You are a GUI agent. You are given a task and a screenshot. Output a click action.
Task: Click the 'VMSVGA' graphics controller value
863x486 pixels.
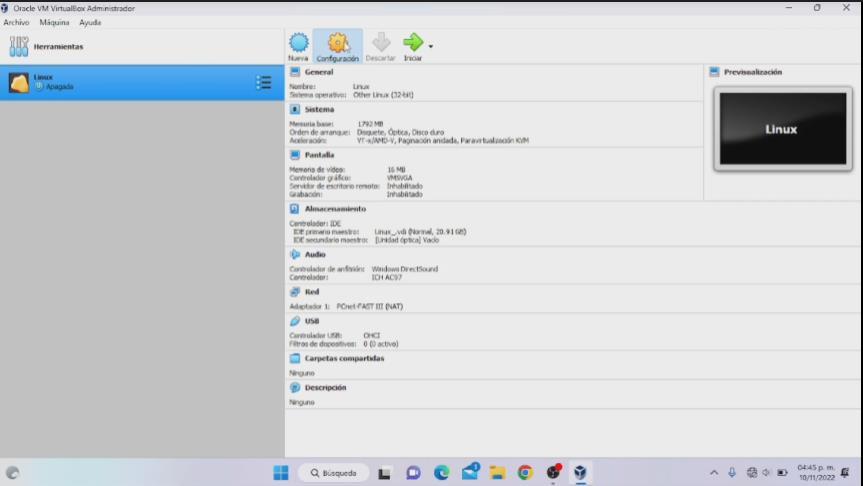click(399, 178)
